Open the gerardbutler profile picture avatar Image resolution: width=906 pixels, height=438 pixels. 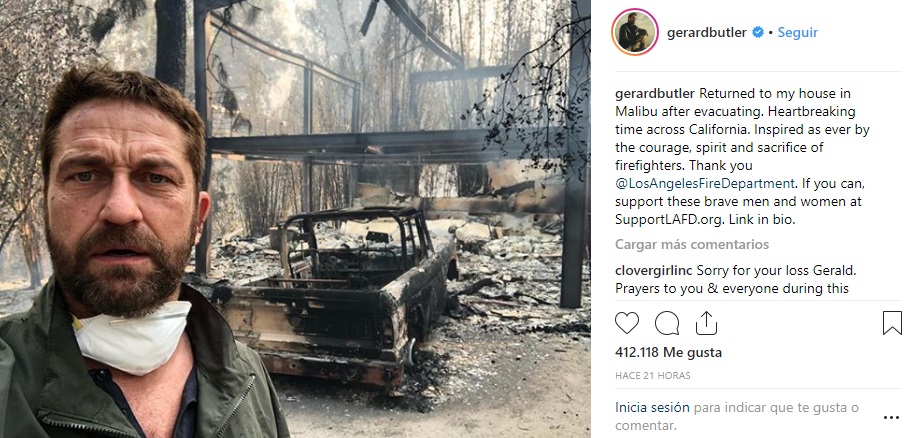(634, 32)
